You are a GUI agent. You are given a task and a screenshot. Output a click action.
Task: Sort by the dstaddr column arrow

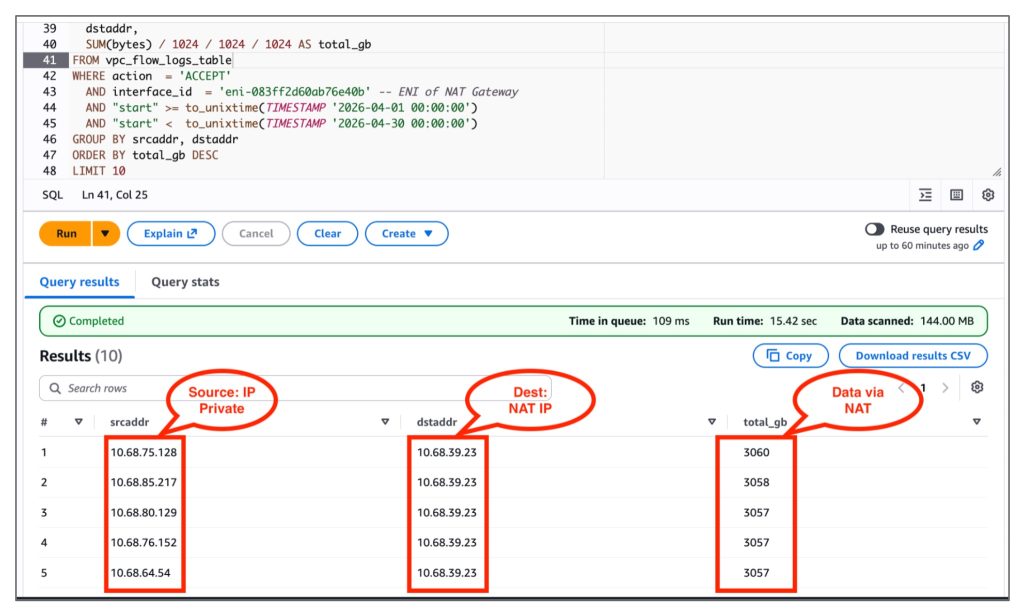[712, 422]
